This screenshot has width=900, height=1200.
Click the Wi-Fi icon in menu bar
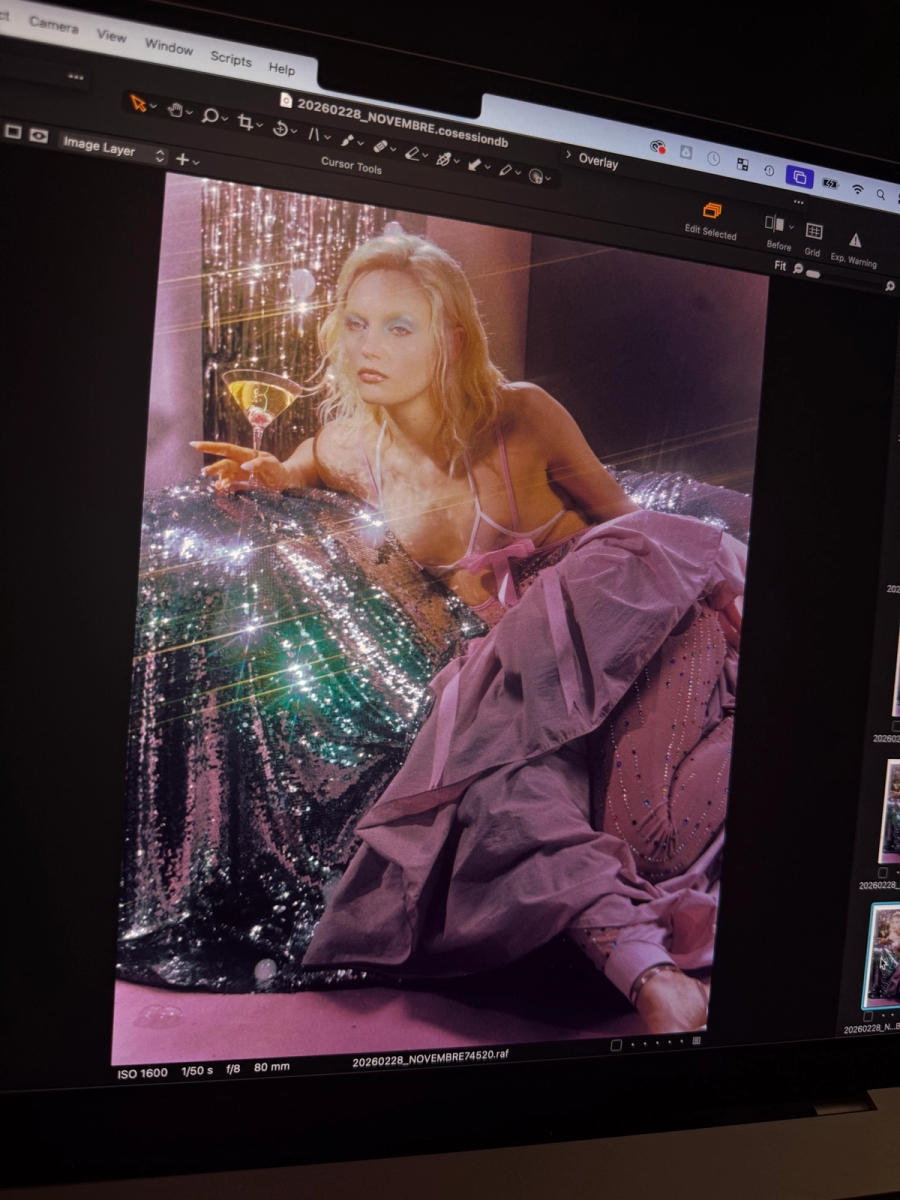[857, 189]
